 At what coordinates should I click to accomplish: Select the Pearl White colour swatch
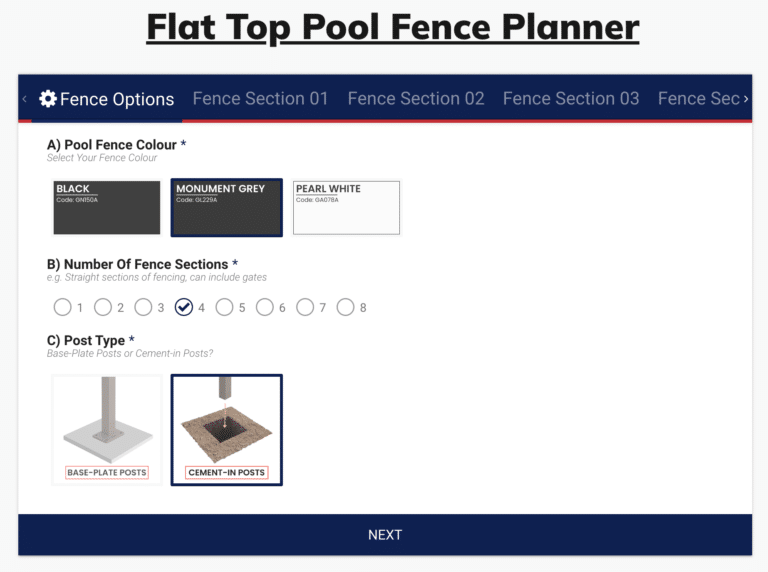[346, 208]
